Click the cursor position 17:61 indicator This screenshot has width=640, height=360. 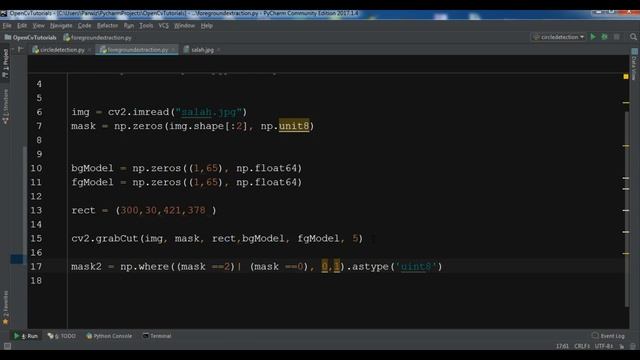[x=562, y=346]
